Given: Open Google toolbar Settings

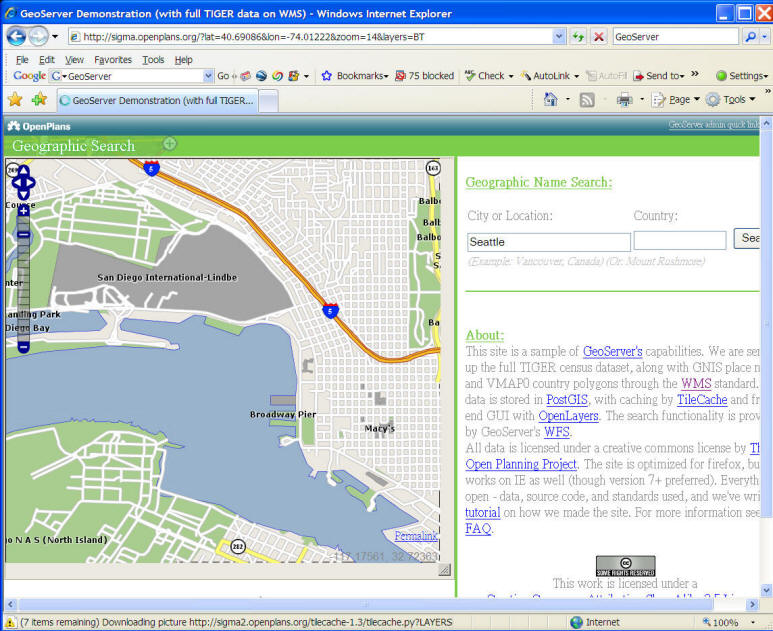Looking at the screenshot, I should (742, 76).
